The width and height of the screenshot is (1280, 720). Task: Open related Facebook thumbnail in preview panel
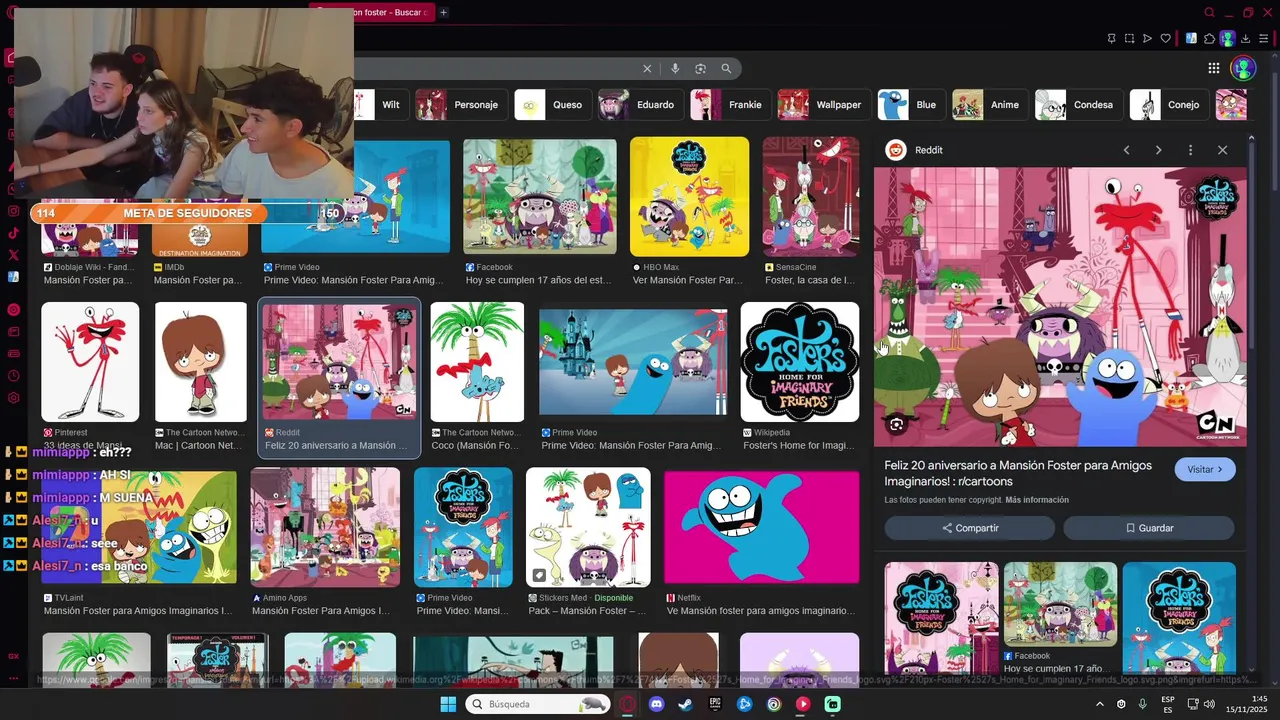tap(1060, 605)
